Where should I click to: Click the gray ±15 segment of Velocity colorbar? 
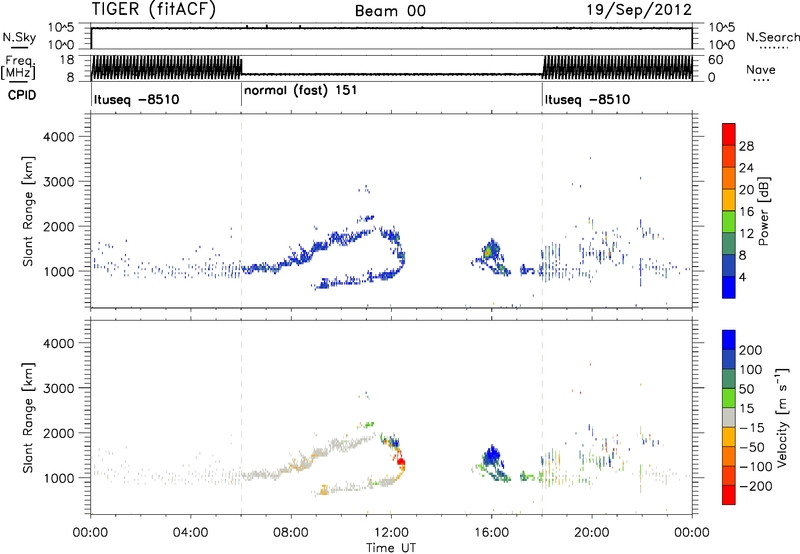pos(729,418)
